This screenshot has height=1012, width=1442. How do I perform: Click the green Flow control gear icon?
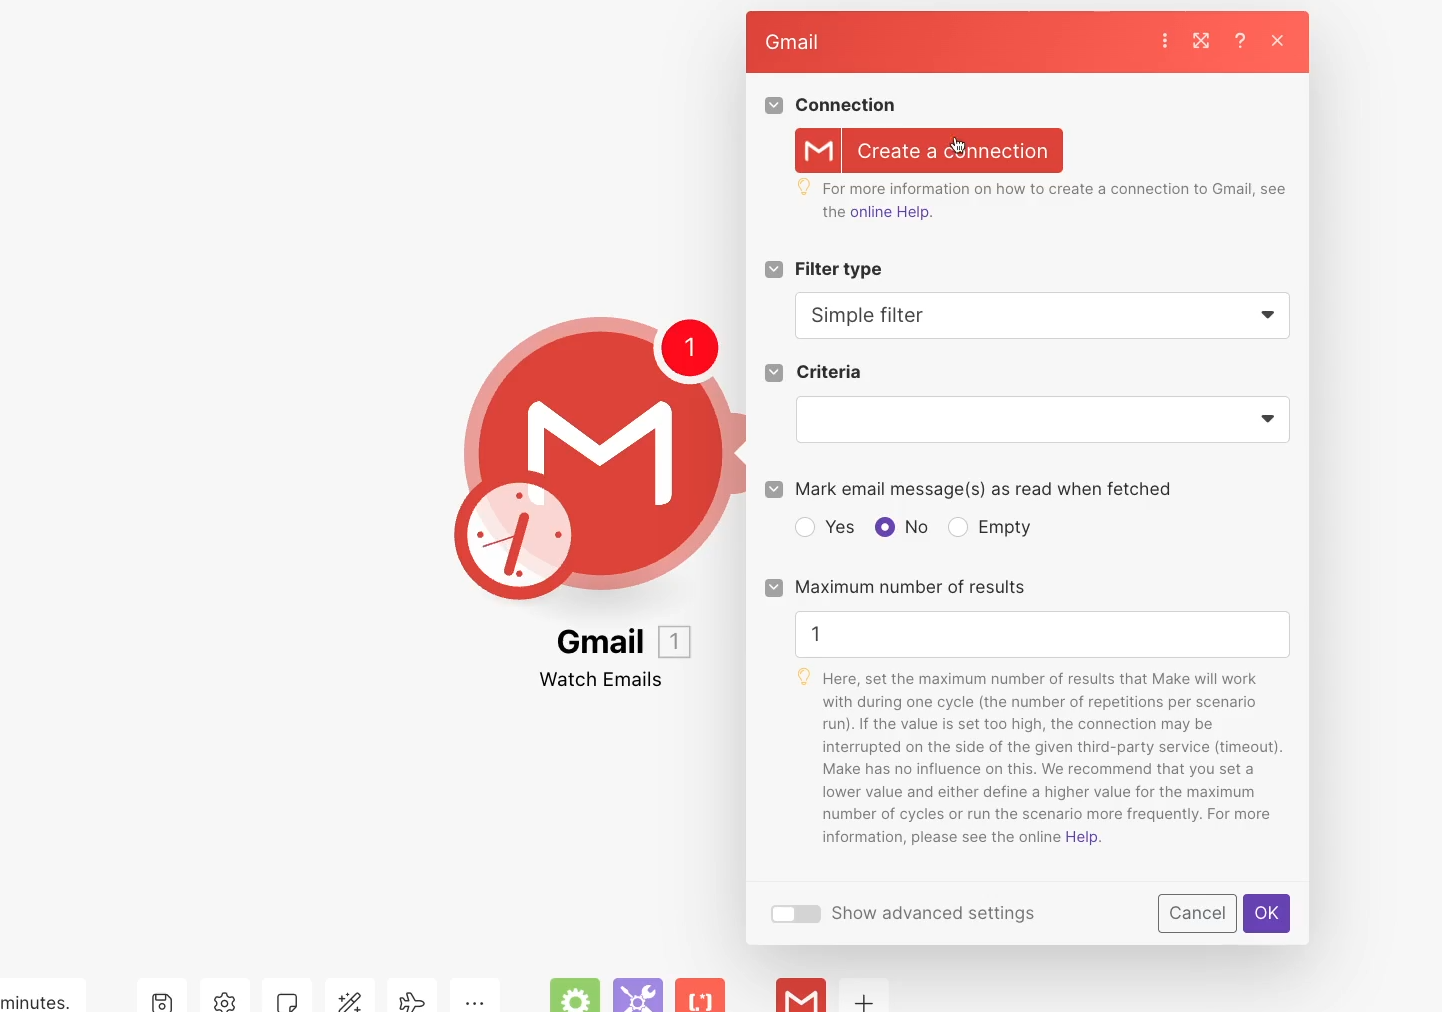click(575, 997)
